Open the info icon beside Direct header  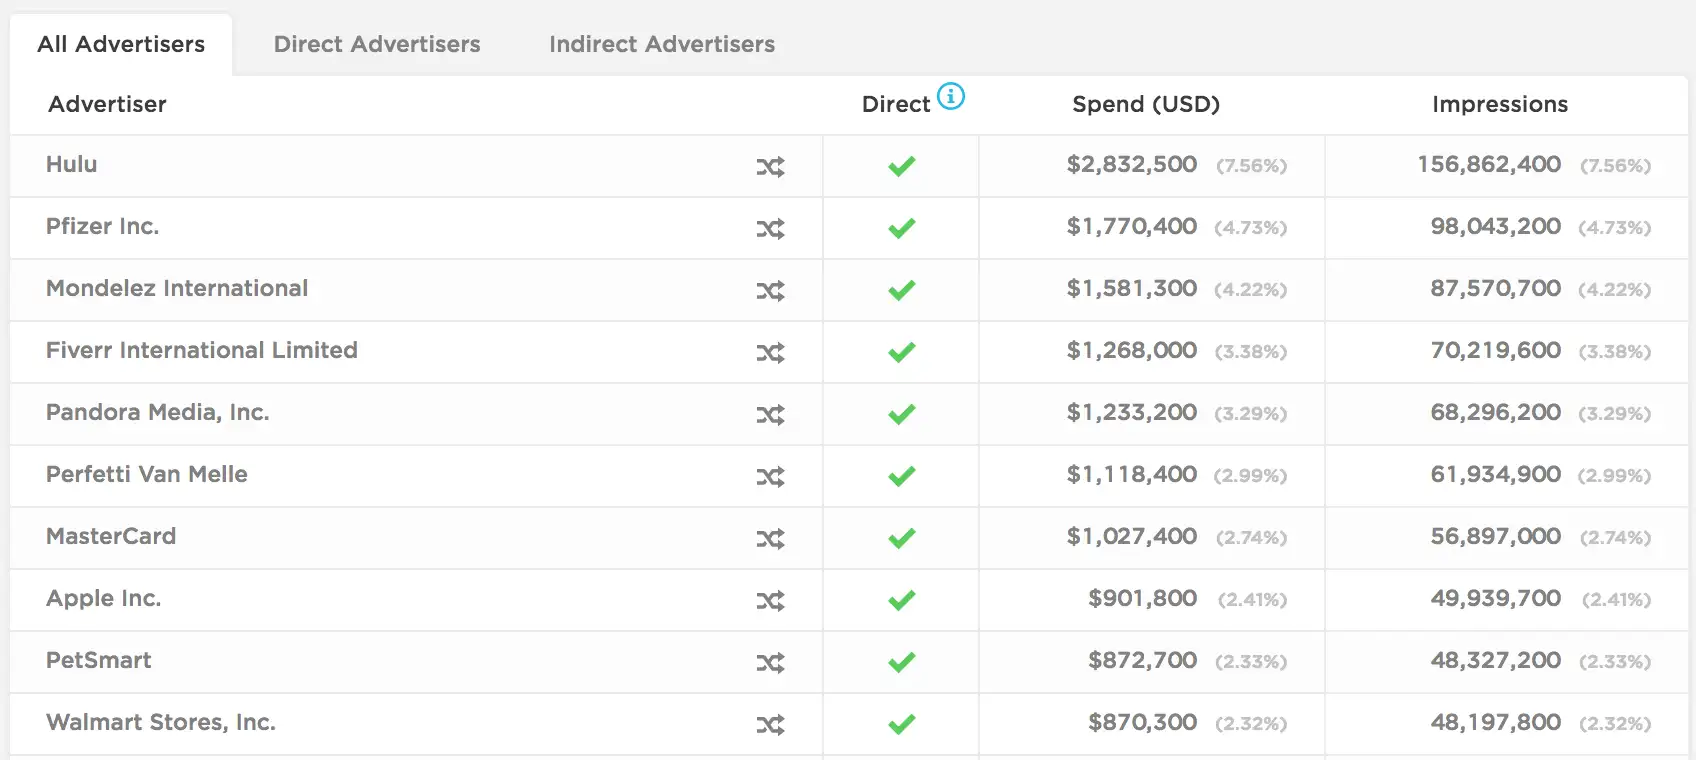[x=951, y=96]
